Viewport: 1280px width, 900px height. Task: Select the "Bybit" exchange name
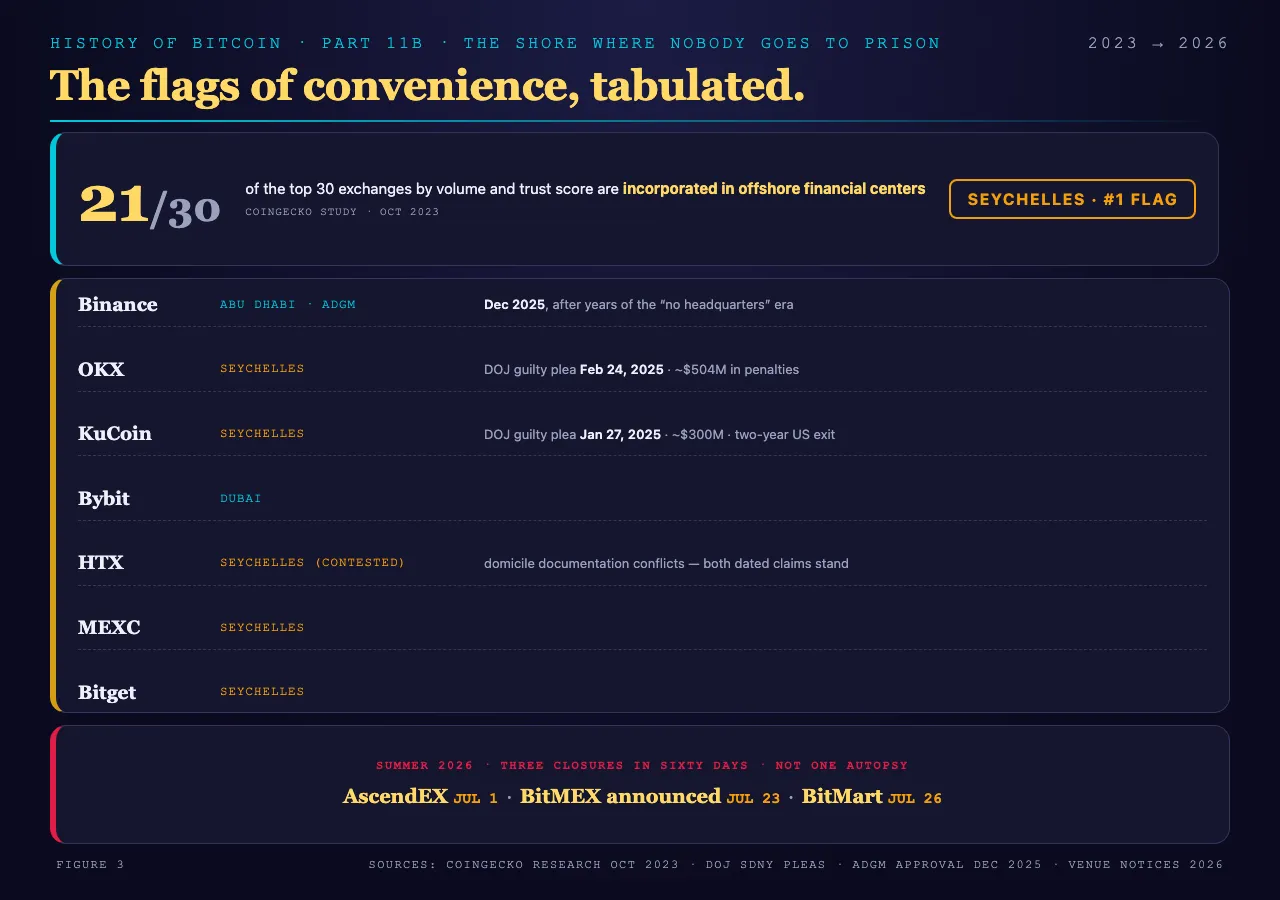[x=104, y=498]
